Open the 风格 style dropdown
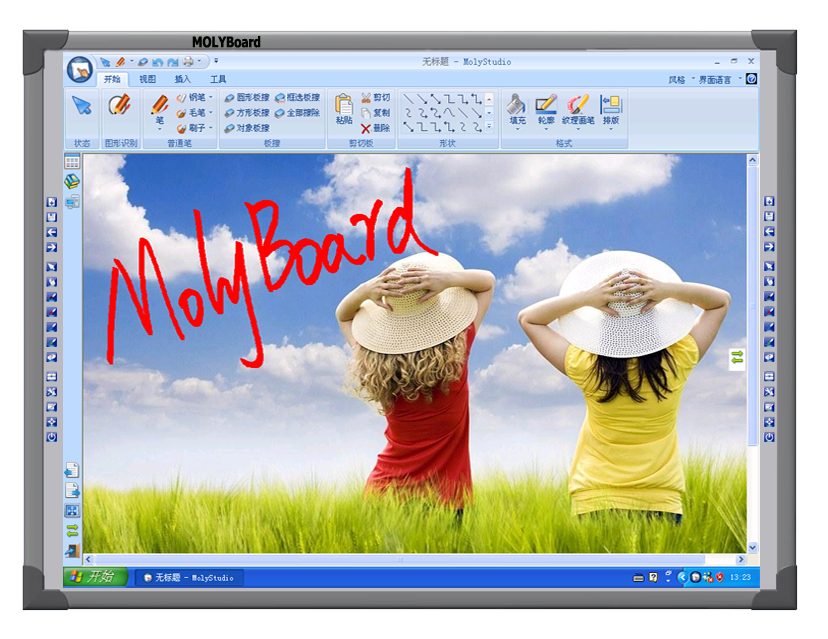The height and width of the screenshot is (639, 828). click(x=681, y=80)
